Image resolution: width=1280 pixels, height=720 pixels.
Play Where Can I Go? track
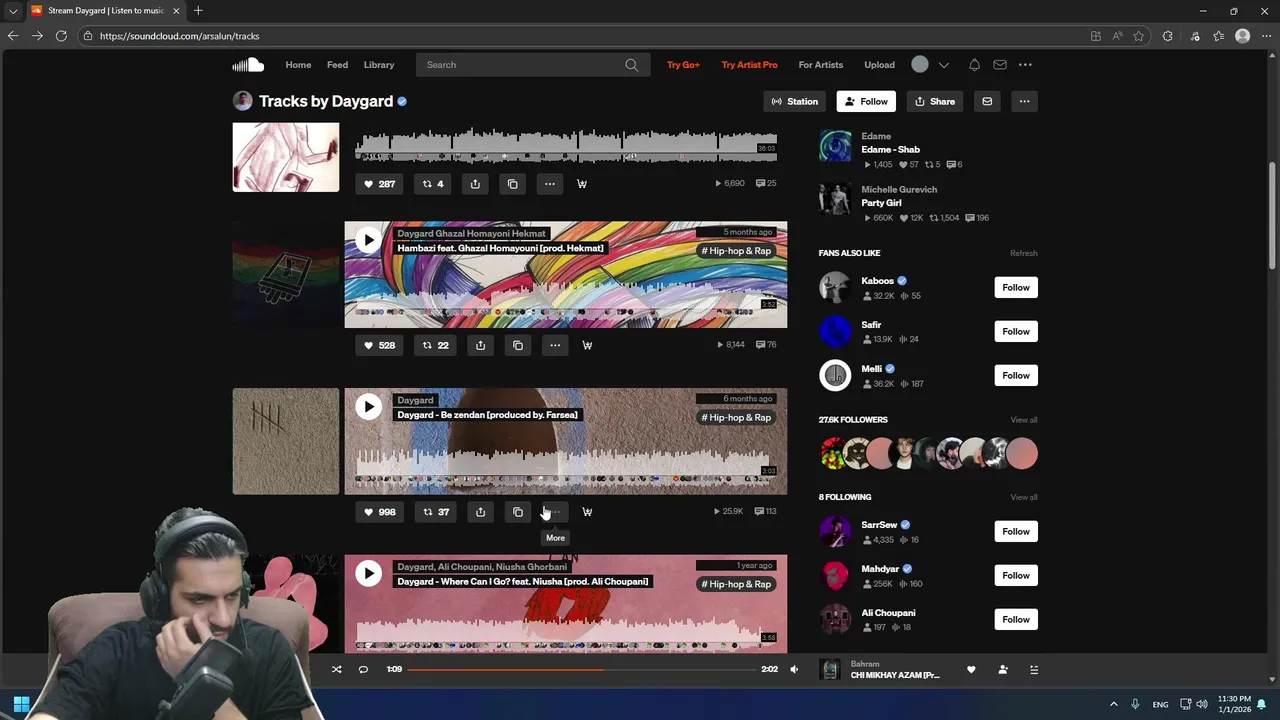[x=369, y=574]
